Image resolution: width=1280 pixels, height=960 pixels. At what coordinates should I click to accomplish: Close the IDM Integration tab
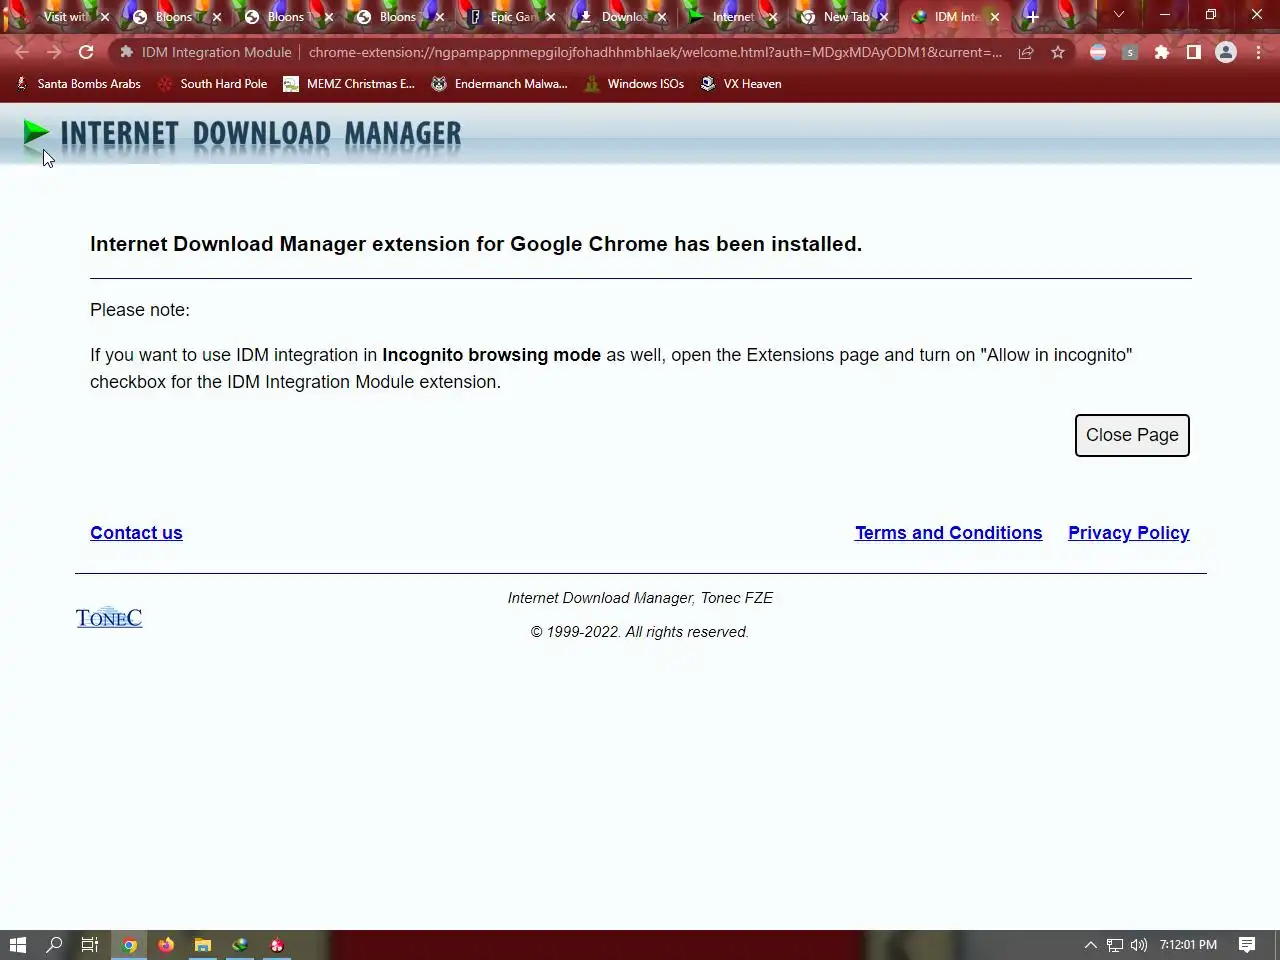pyautogui.click(x=995, y=17)
